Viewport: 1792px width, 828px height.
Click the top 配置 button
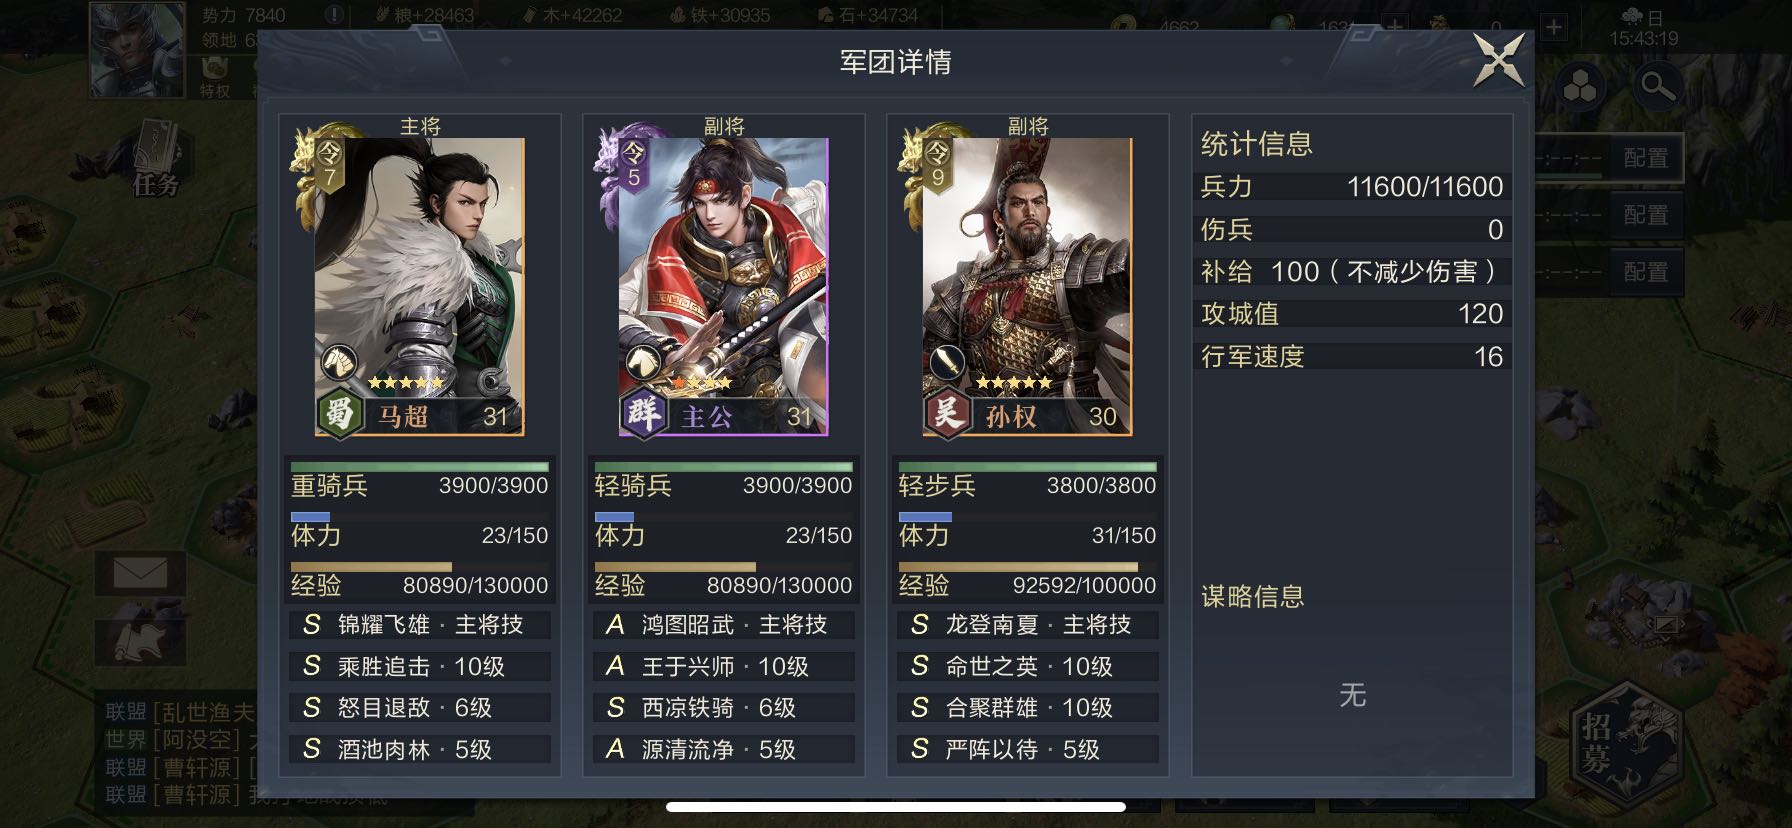point(1646,158)
